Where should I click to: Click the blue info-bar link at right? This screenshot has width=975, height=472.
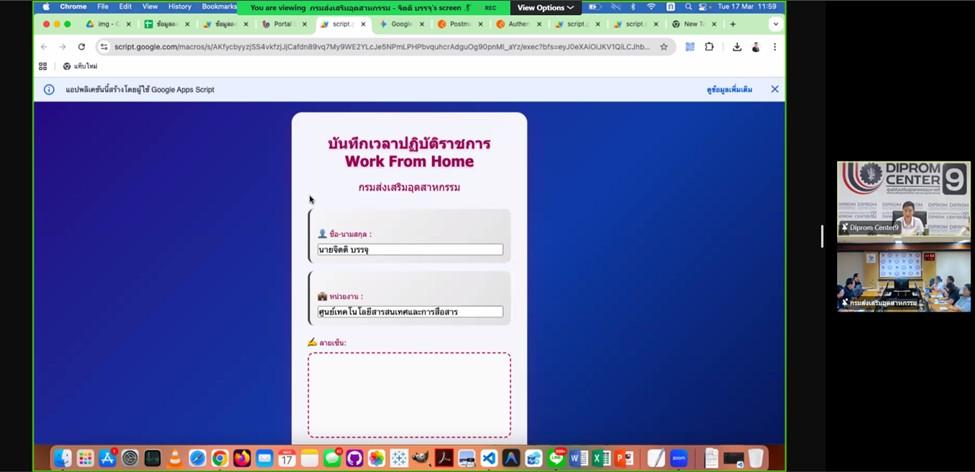pos(729,89)
